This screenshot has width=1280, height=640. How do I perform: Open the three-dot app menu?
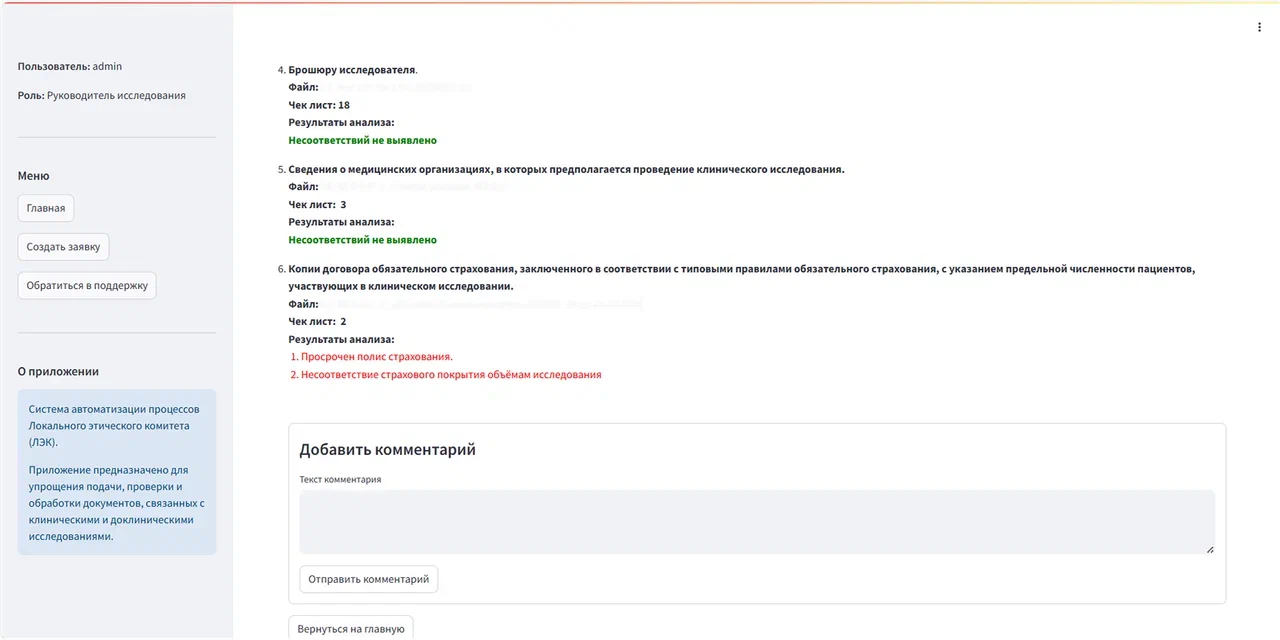(1259, 27)
